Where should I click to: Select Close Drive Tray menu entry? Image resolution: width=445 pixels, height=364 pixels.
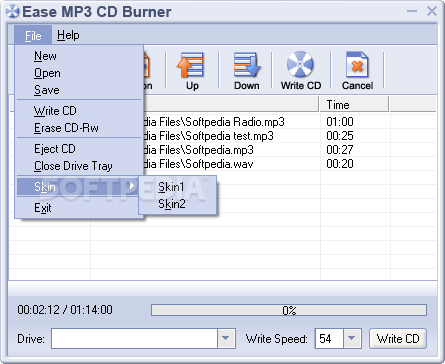coord(79,166)
